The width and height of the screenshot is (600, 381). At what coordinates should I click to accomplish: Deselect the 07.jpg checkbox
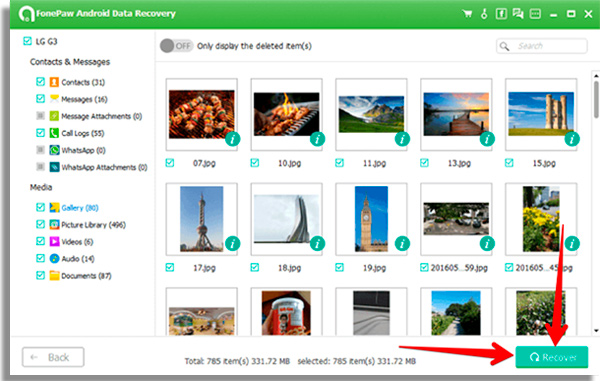click(170, 163)
